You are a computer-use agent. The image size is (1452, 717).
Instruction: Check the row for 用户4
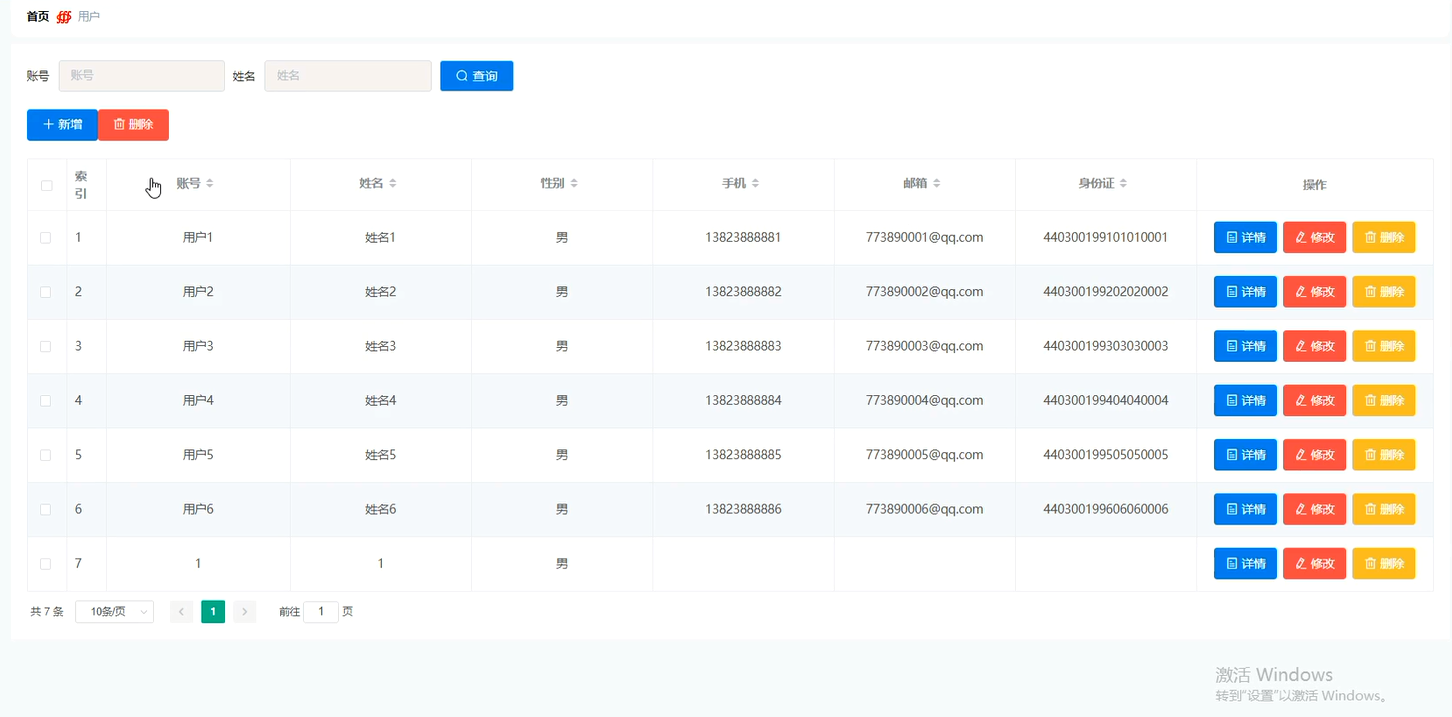(46, 401)
